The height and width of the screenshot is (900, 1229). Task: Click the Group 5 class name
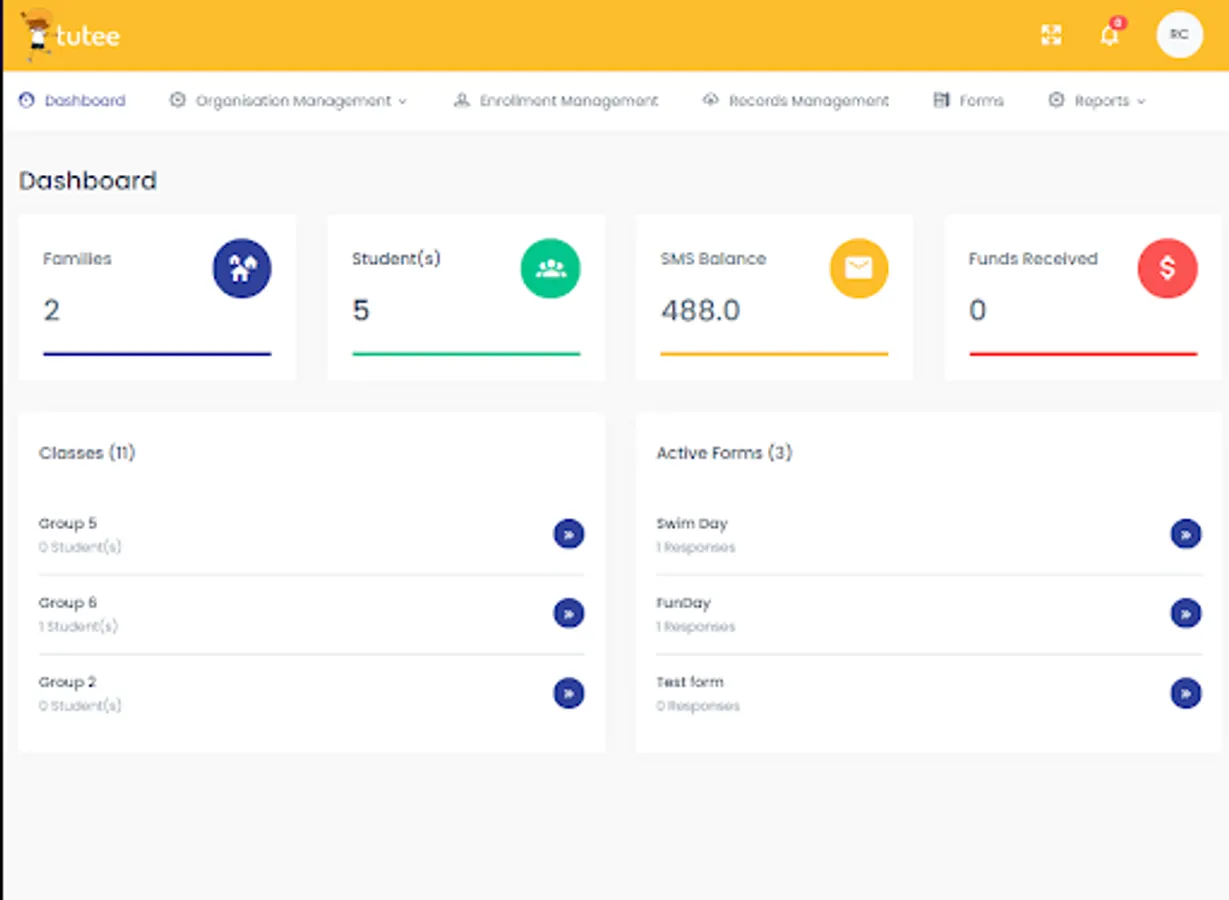tap(68, 523)
